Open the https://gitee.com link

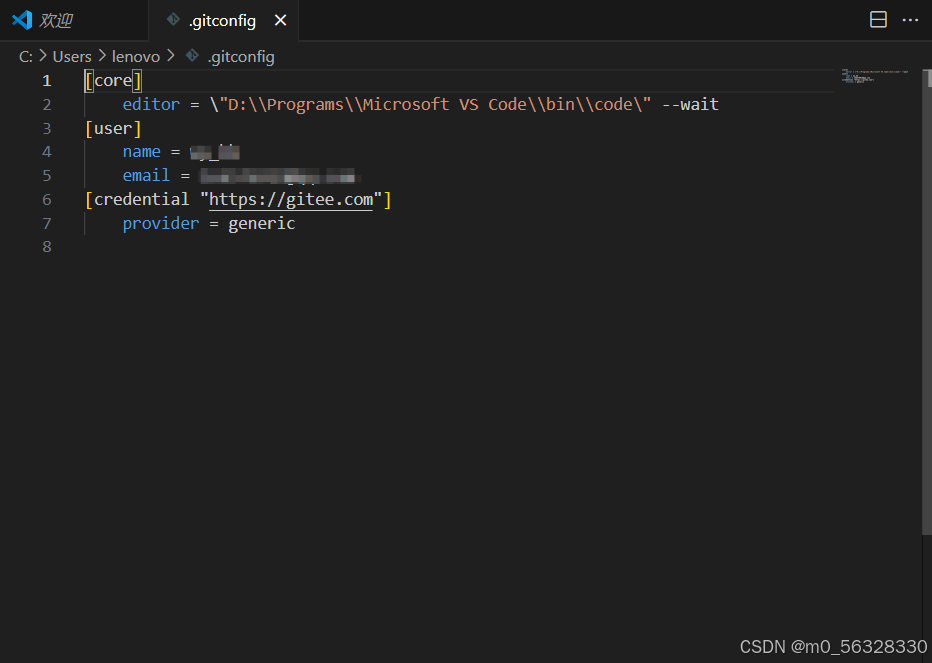290,199
